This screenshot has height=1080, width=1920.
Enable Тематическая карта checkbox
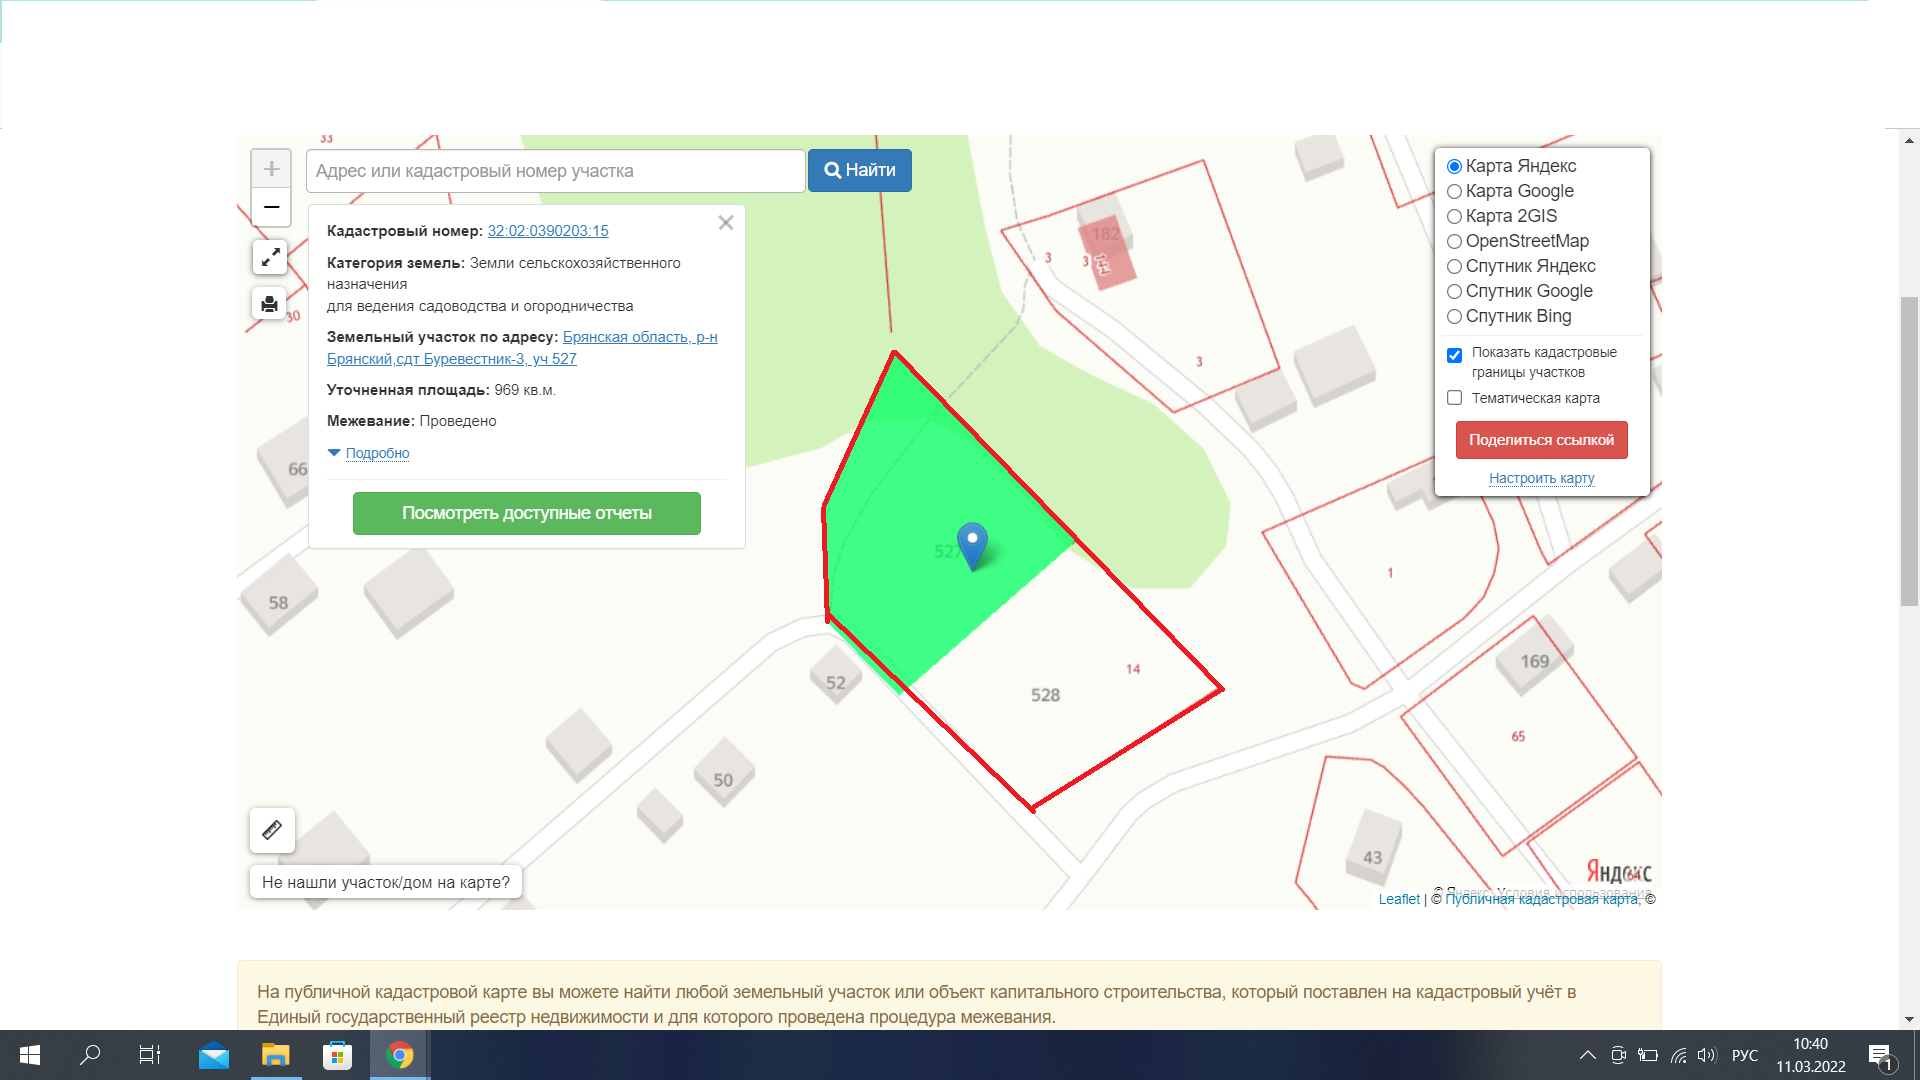(1455, 398)
